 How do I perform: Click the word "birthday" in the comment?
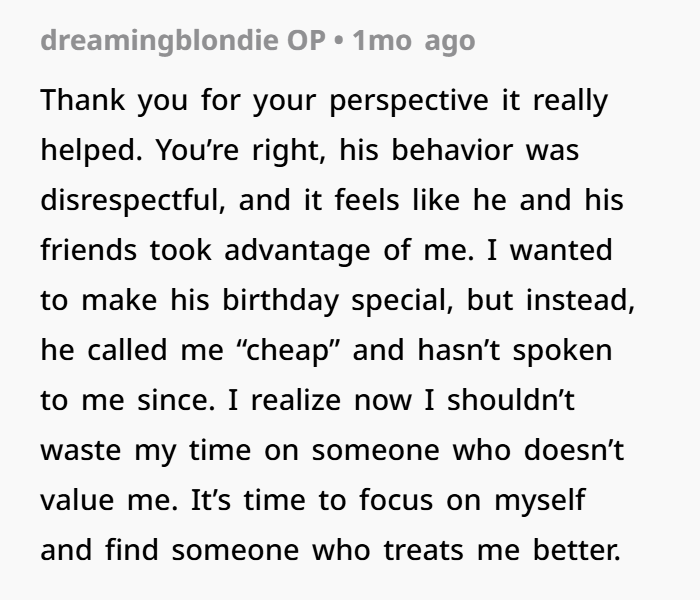[x=280, y=300]
